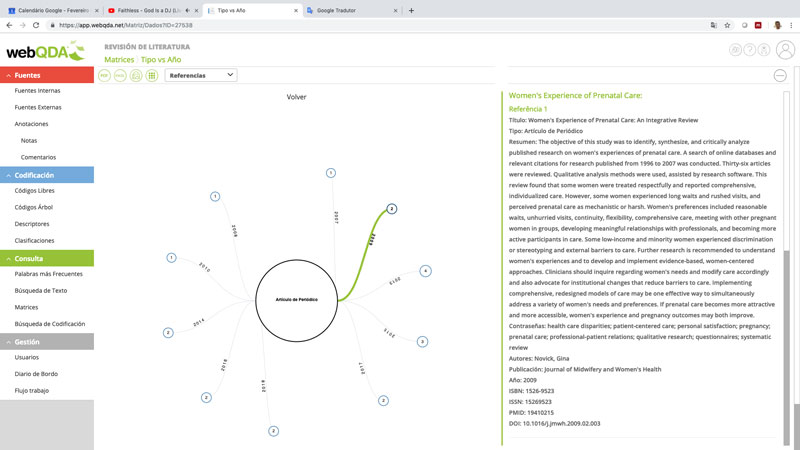Go back in browser history
Image resolution: width=800 pixels, height=450 pixels.
[x=9, y=25]
